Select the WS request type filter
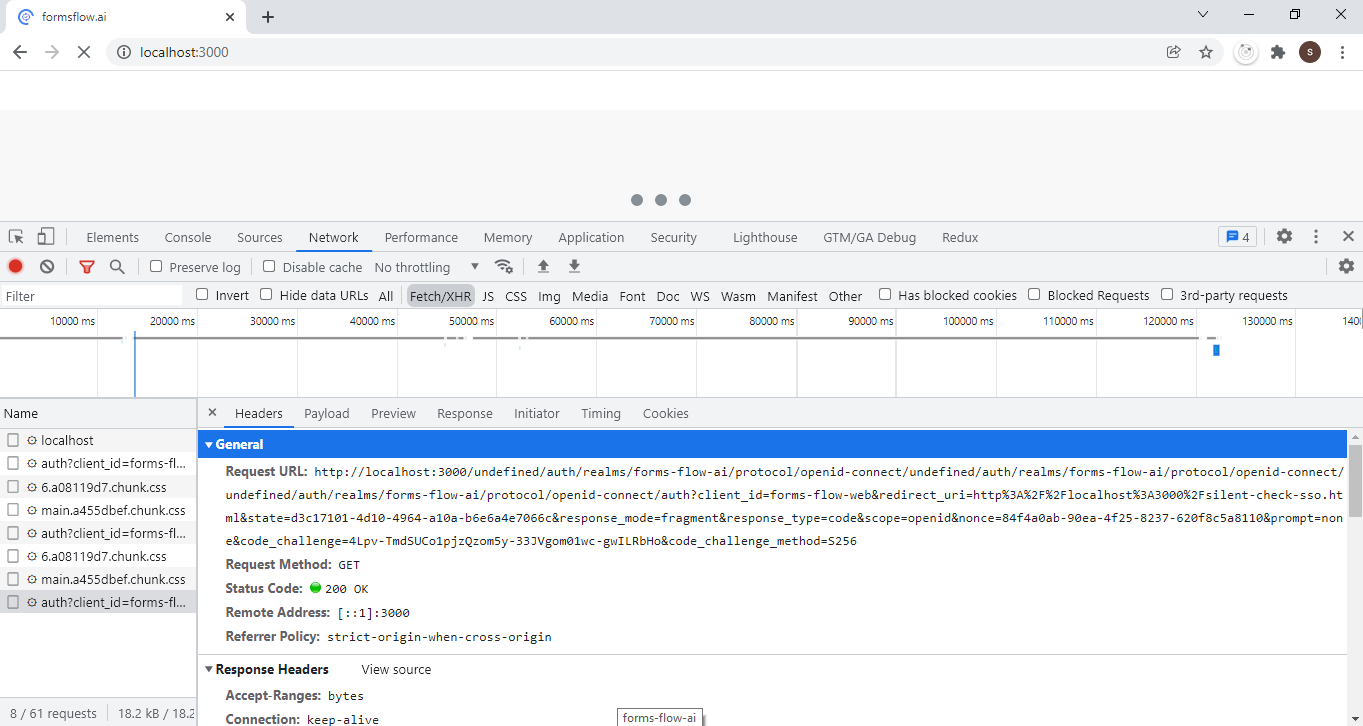Screen dimensions: 1363x726 [699, 294]
